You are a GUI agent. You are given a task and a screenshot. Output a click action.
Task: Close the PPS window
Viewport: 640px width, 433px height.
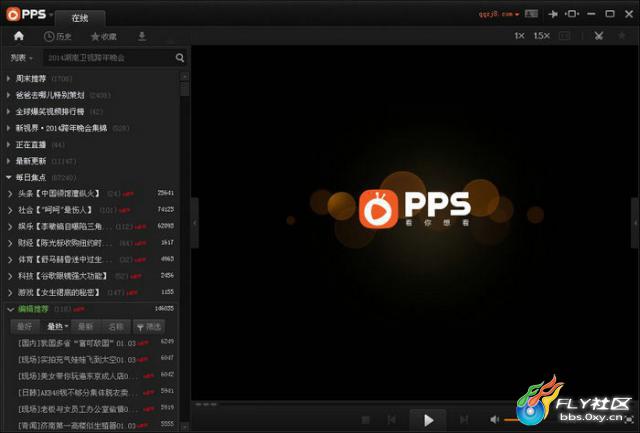pos(629,14)
